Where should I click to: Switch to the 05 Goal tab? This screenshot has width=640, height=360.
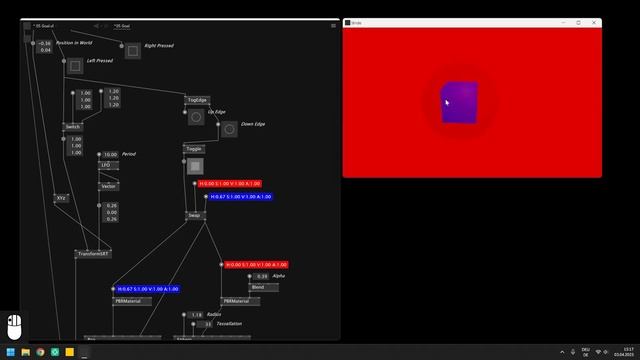pos(122,26)
